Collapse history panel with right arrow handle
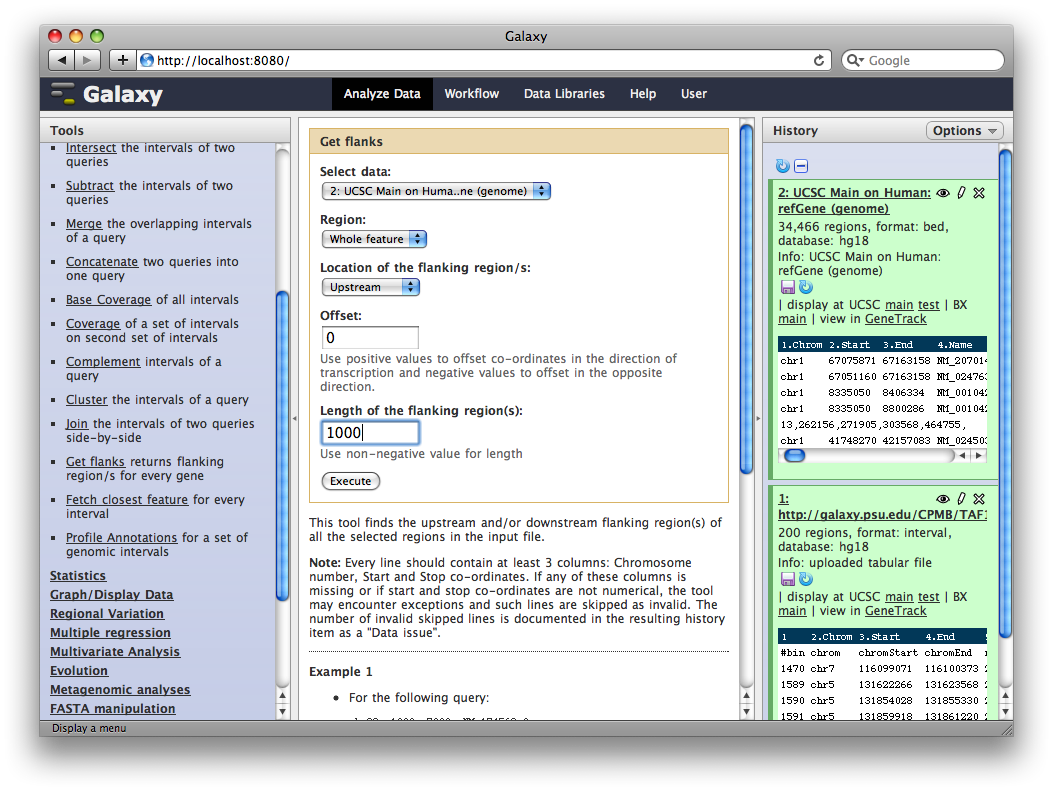 click(758, 418)
